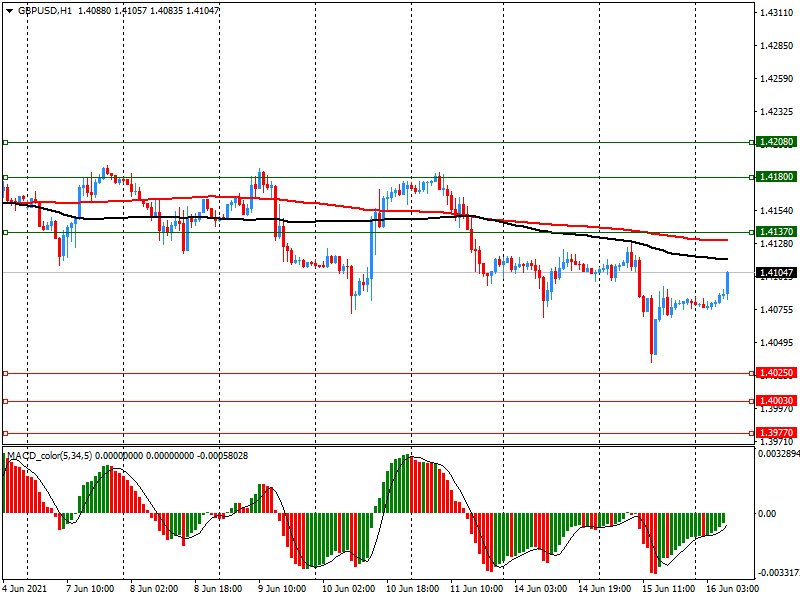Click the left handle of the 1.39770 line
The height and width of the screenshot is (600, 800).
point(6,434)
